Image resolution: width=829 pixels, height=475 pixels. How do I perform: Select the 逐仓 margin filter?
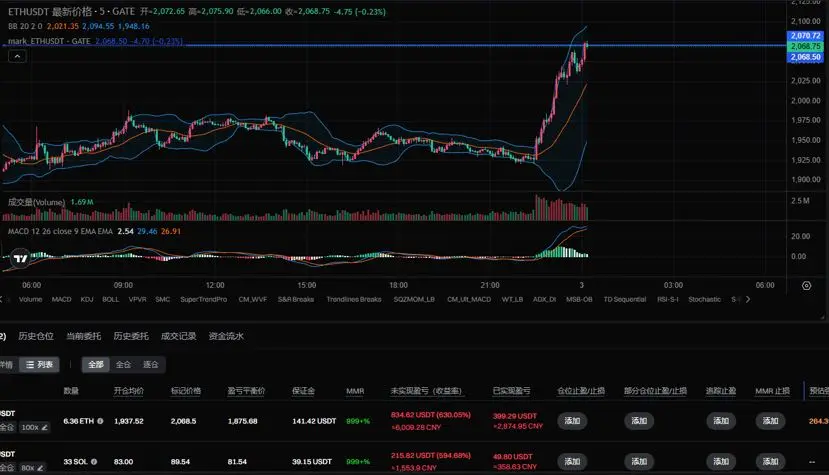point(151,364)
